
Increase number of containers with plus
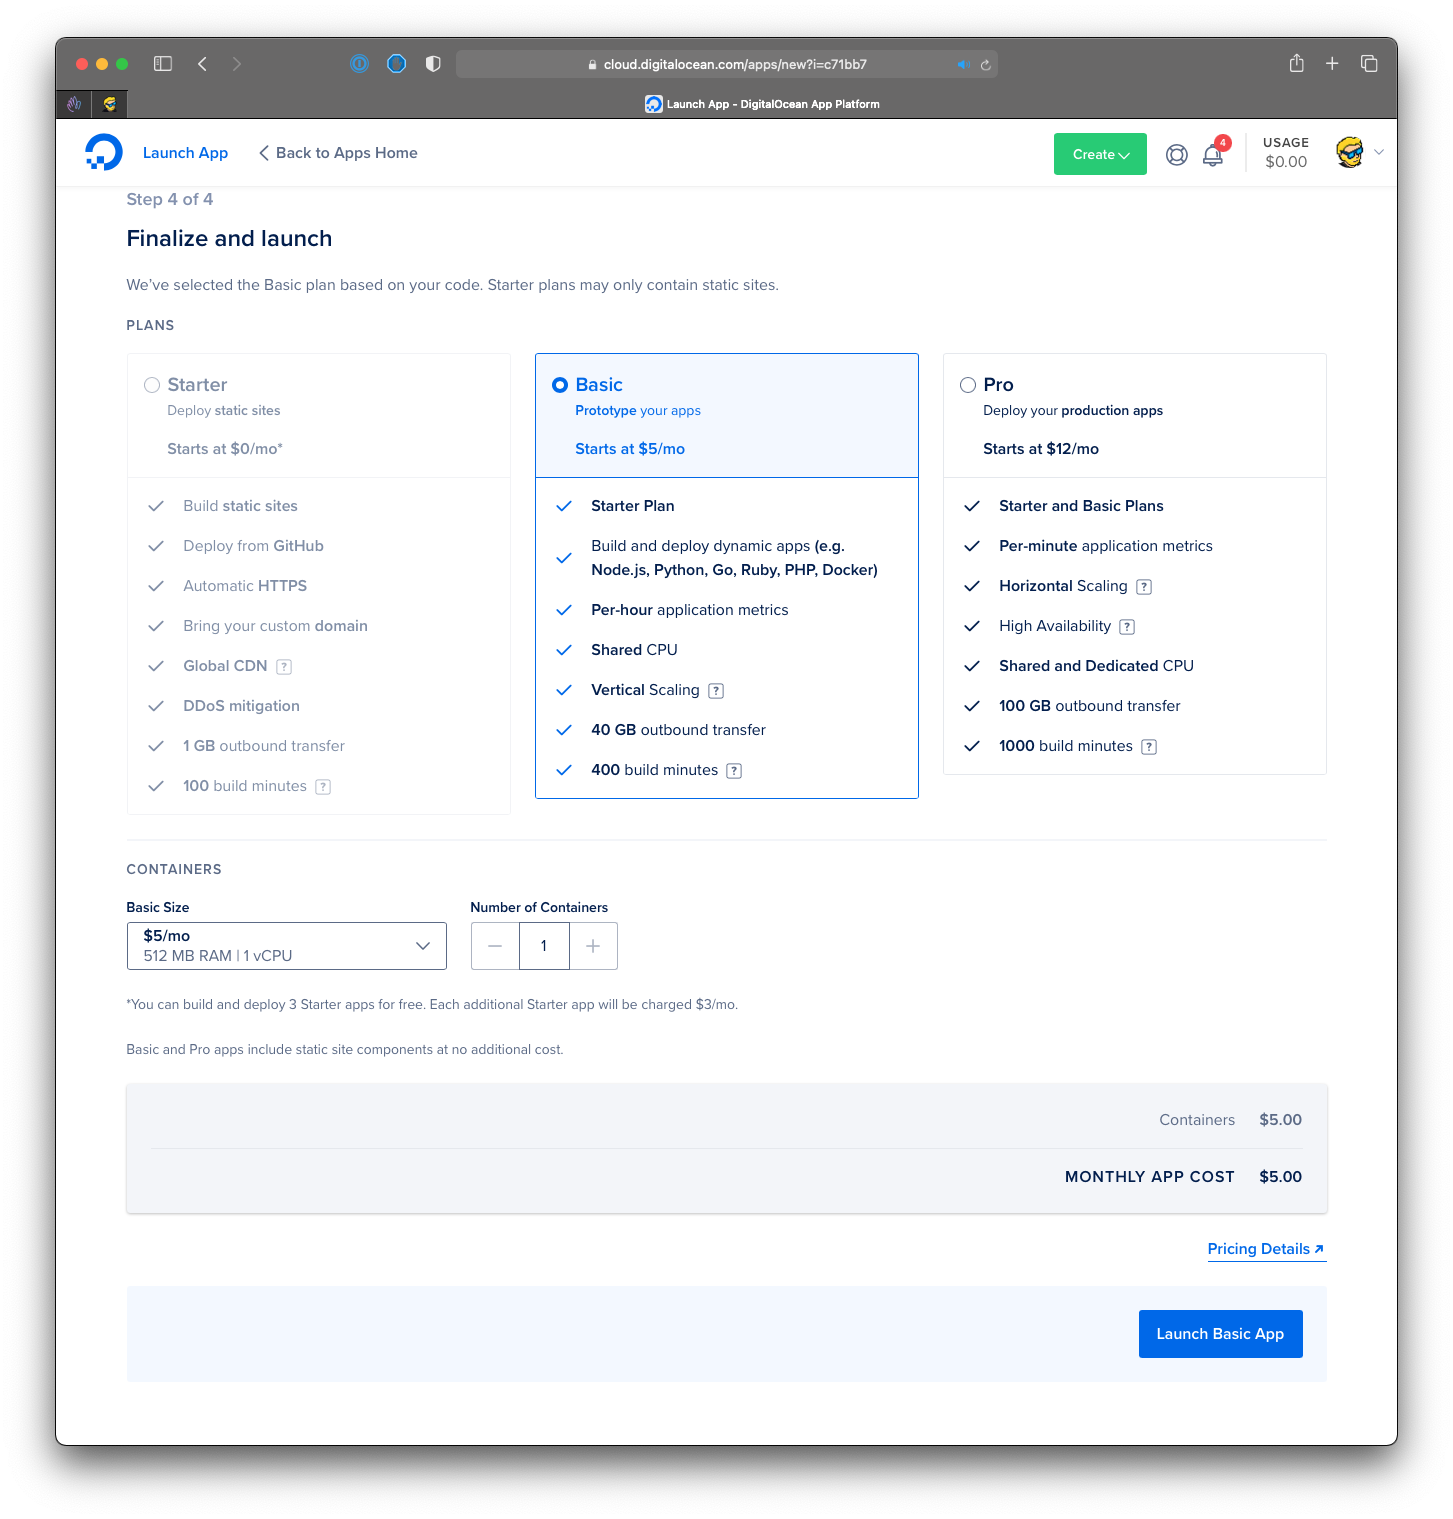pyautogui.click(x=593, y=946)
